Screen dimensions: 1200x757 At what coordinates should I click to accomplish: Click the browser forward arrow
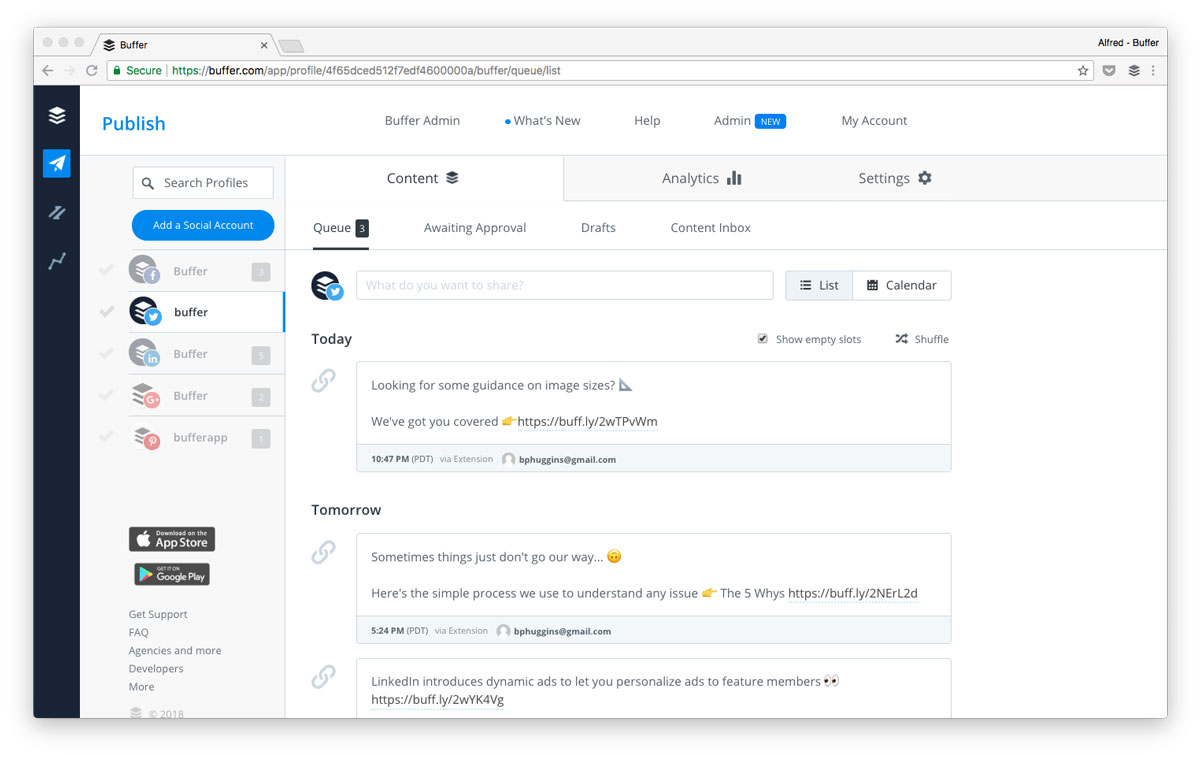[x=69, y=71]
